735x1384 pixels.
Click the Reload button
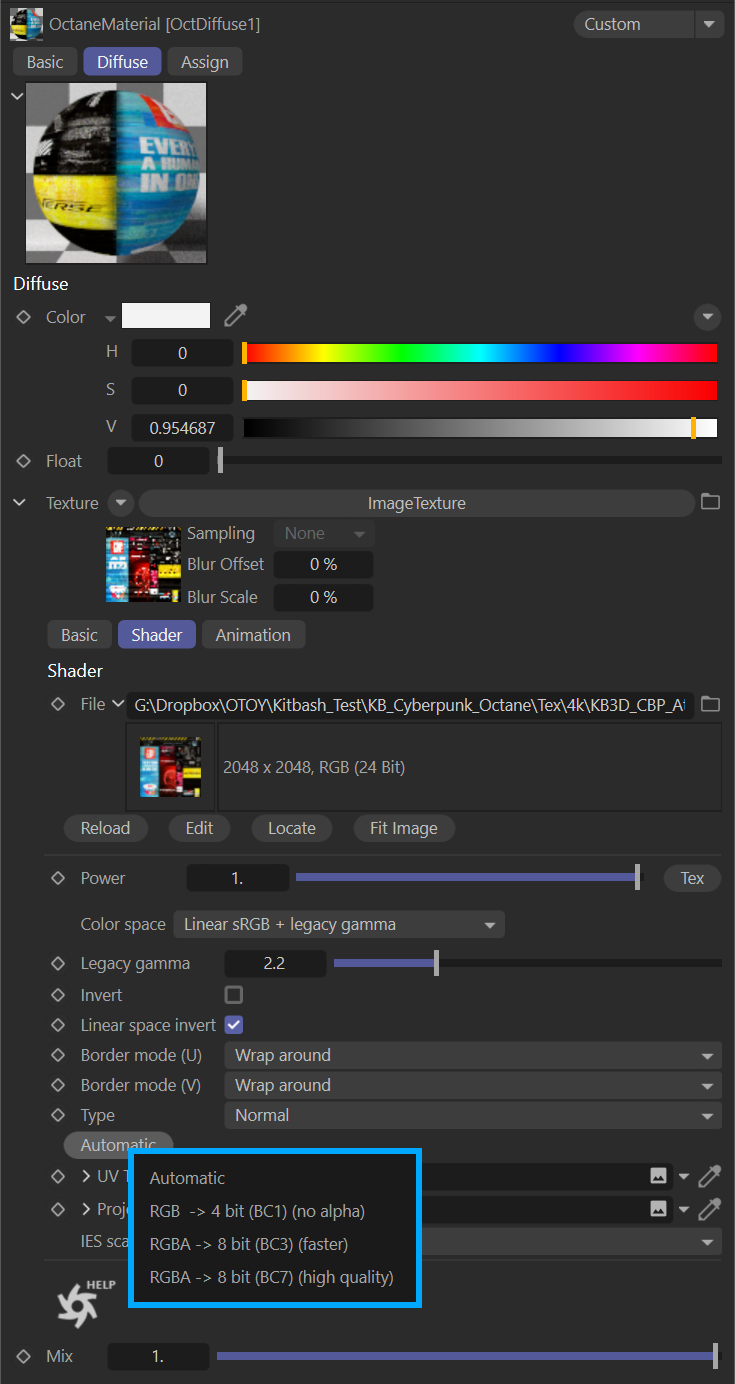105,828
